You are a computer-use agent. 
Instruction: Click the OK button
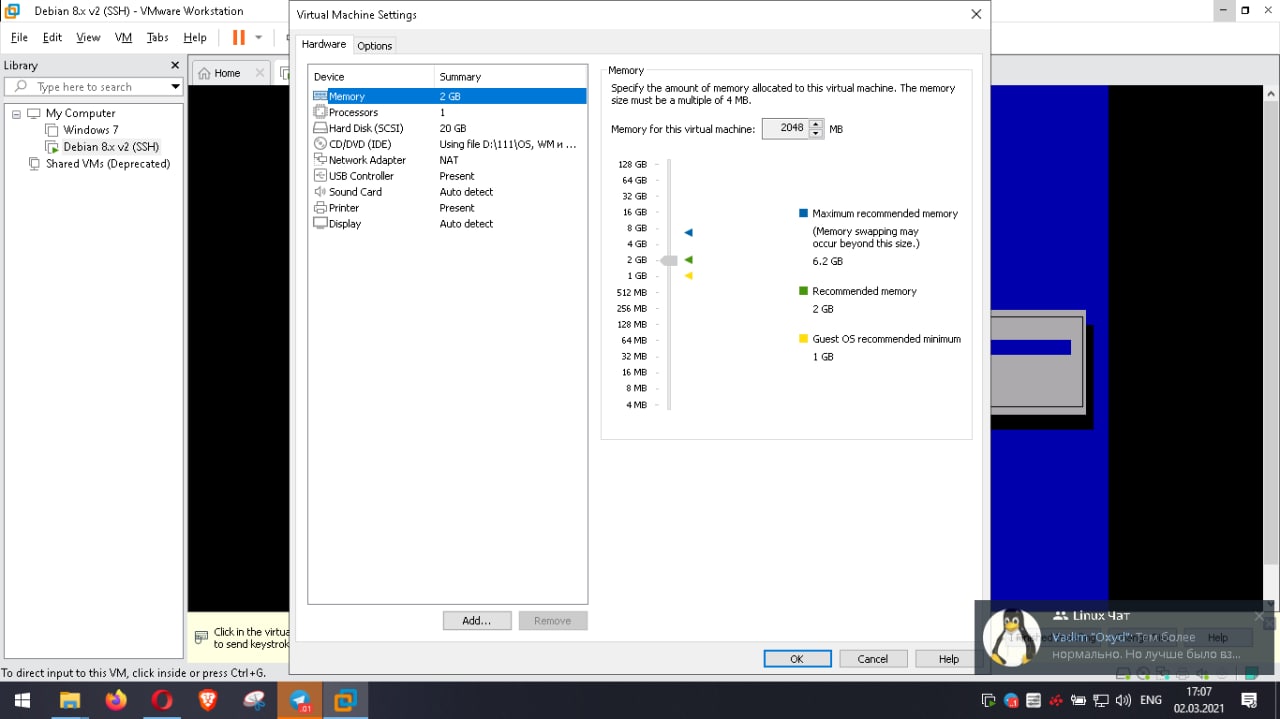tap(797, 659)
